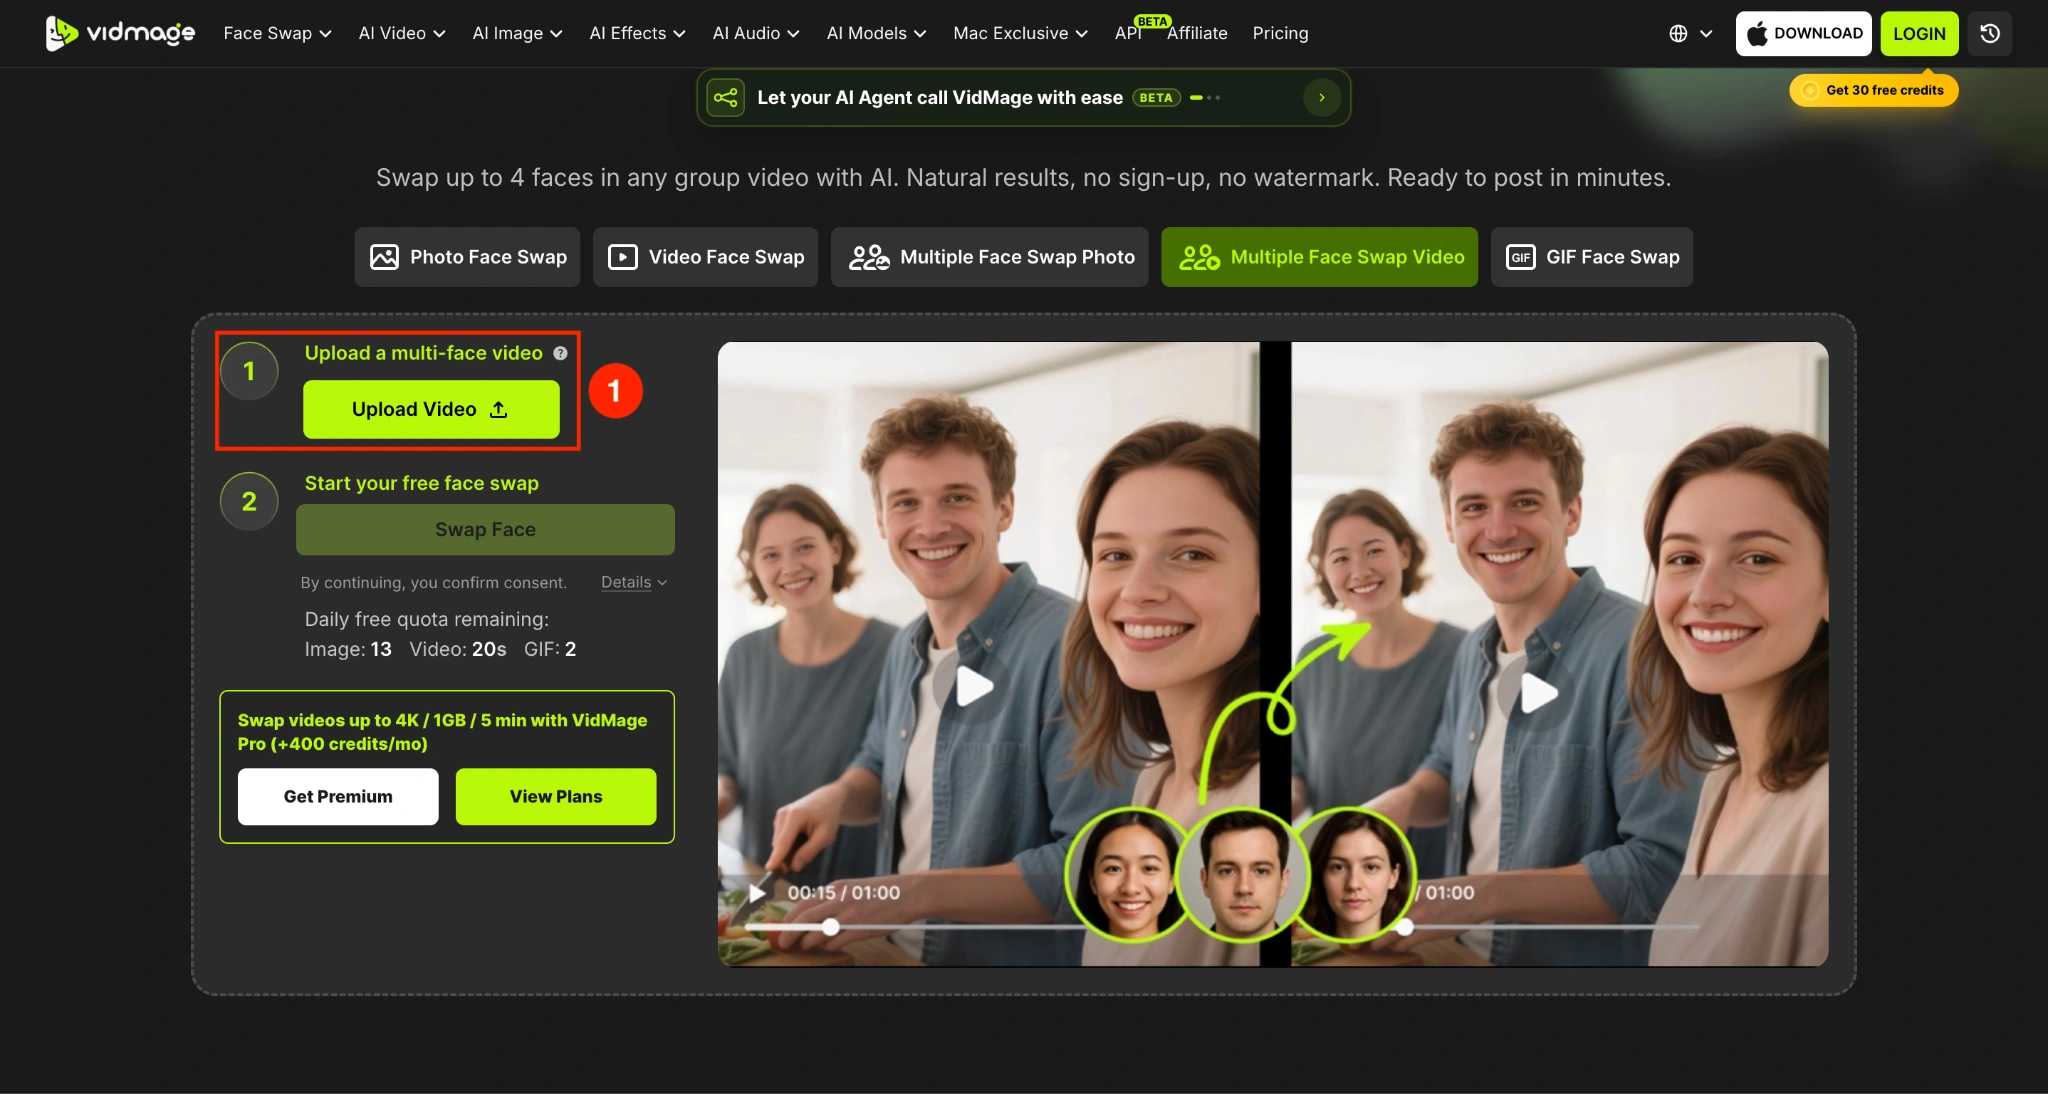
Task: Click the View Plans button
Action: tap(556, 796)
